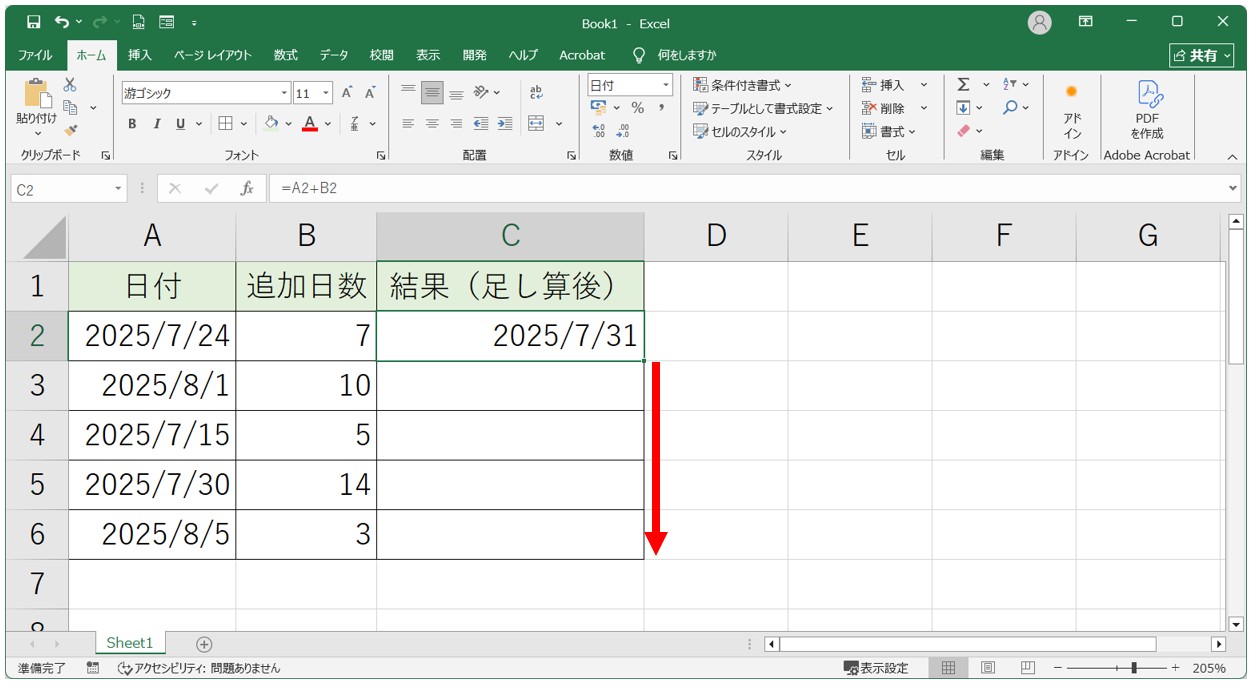Toggle middle vertical alignment
This screenshot has width=1254, height=686.
click(x=432, y=92)
